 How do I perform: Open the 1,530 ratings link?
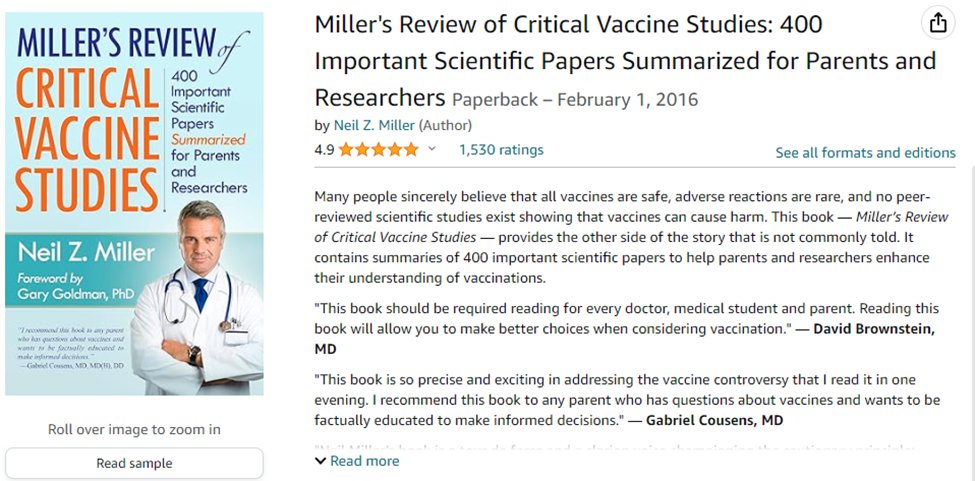[501, 150]
